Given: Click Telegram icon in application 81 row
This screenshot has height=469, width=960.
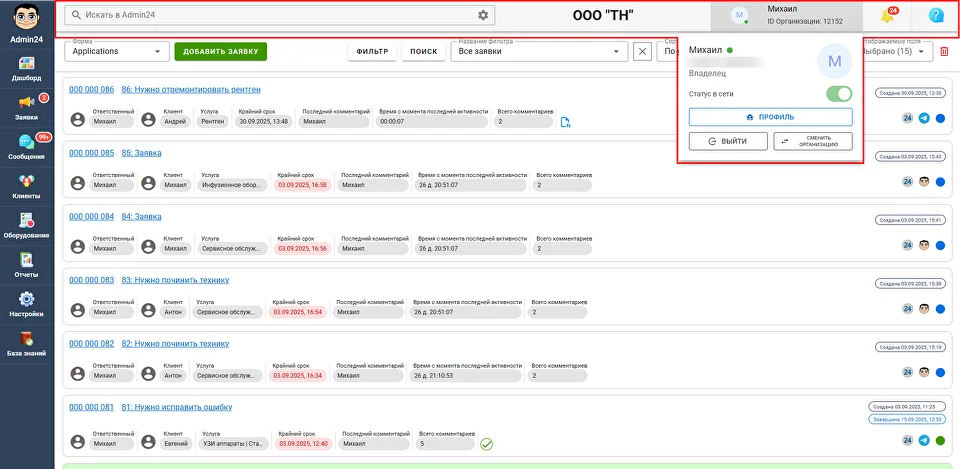Looking at the screenshot, I should click(924, 440).
